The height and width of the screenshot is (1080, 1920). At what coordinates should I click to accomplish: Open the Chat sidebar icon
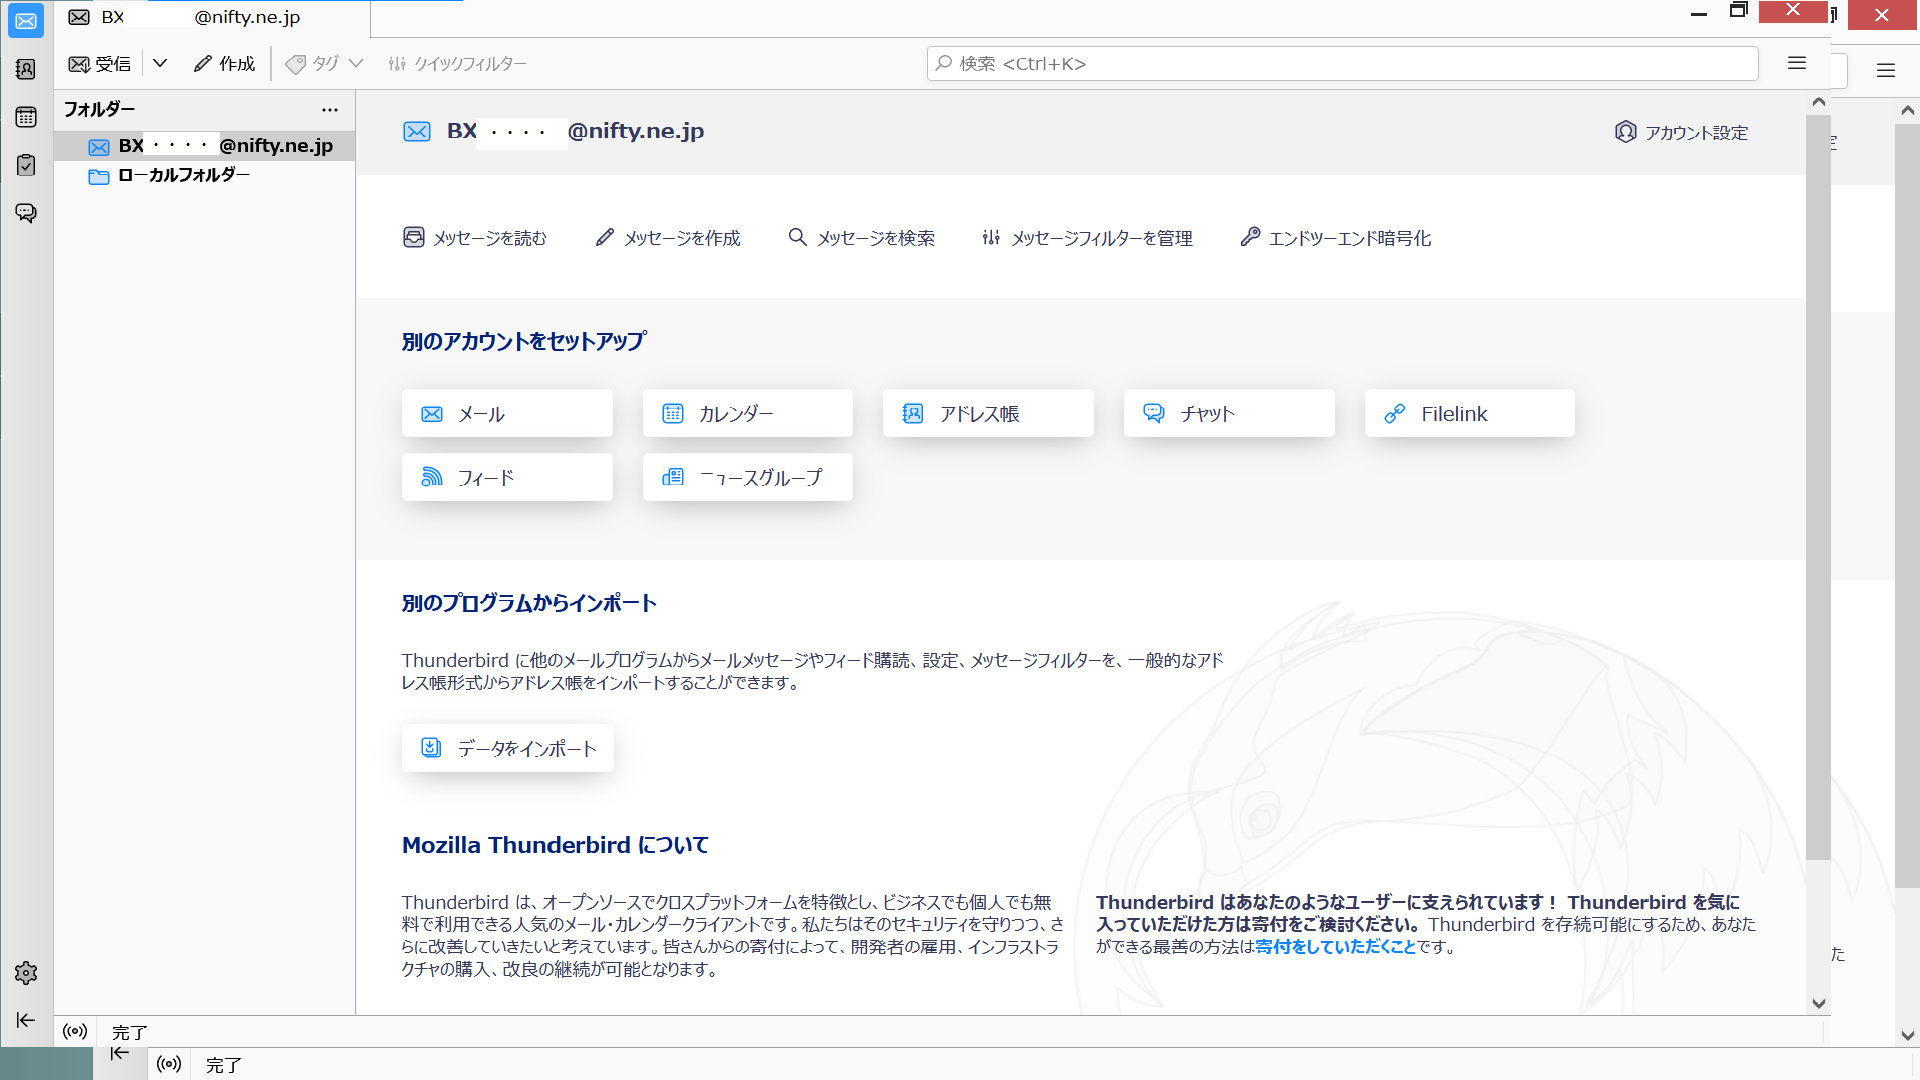(26, 213)
